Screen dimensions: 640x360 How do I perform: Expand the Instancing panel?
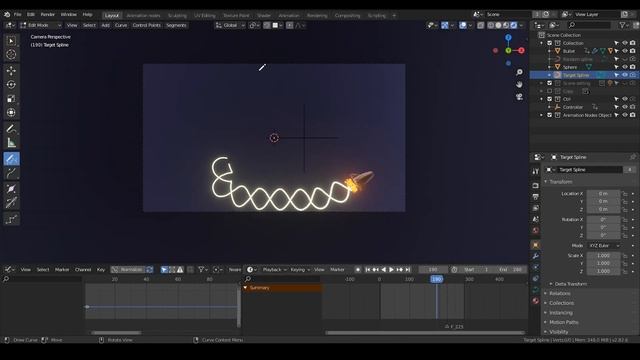coord(560,313)
